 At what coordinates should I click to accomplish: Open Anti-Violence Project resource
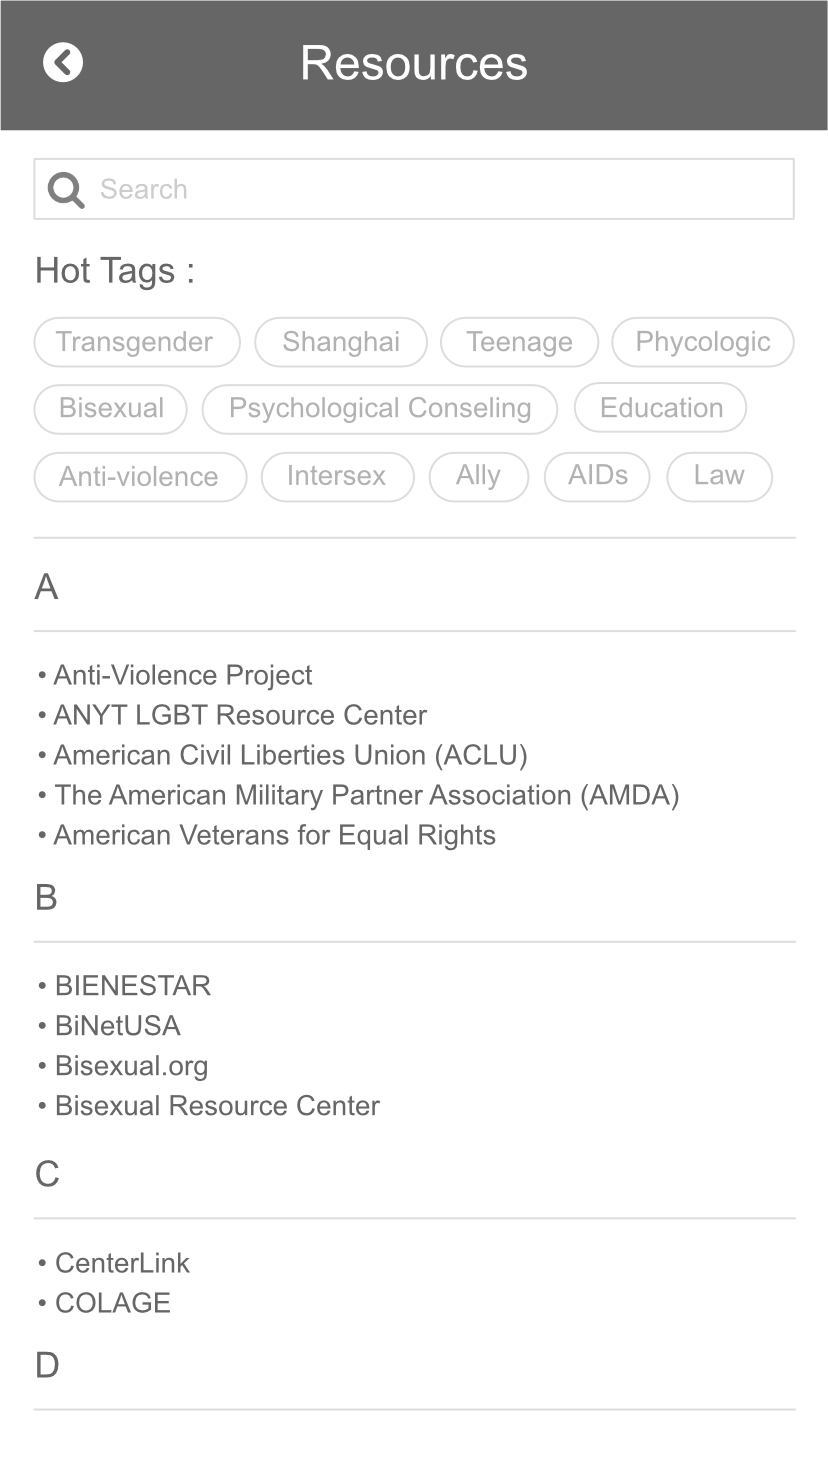[x=182, y=675]
